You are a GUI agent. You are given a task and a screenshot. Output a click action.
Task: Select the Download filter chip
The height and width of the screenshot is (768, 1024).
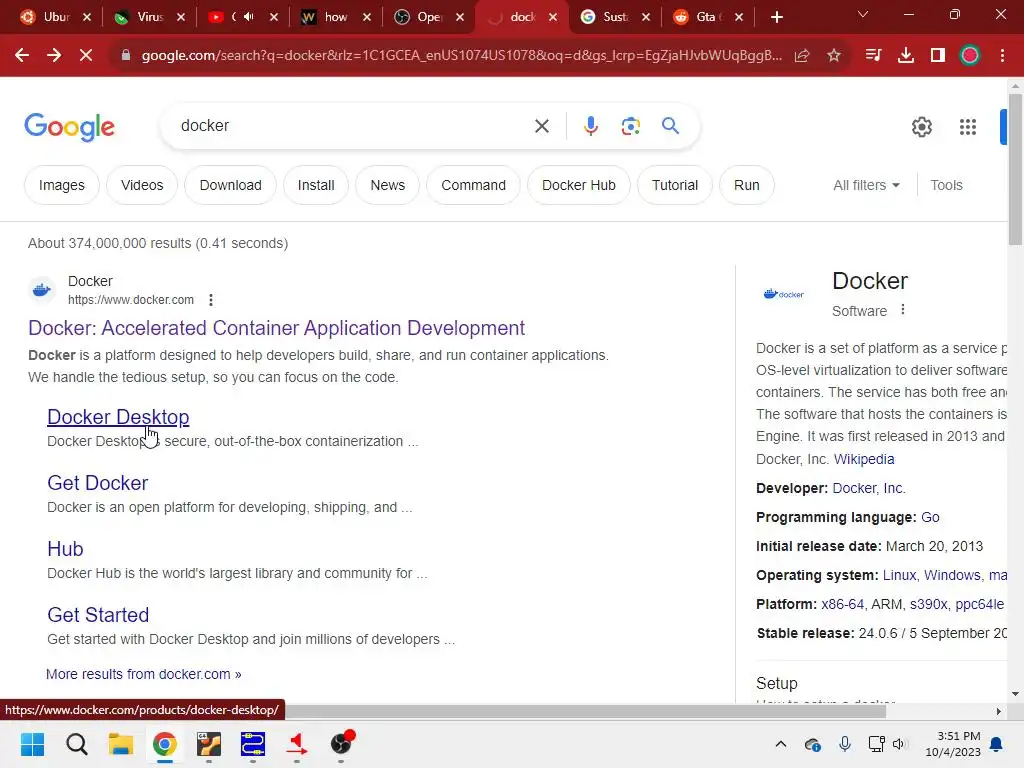[231, 185]
